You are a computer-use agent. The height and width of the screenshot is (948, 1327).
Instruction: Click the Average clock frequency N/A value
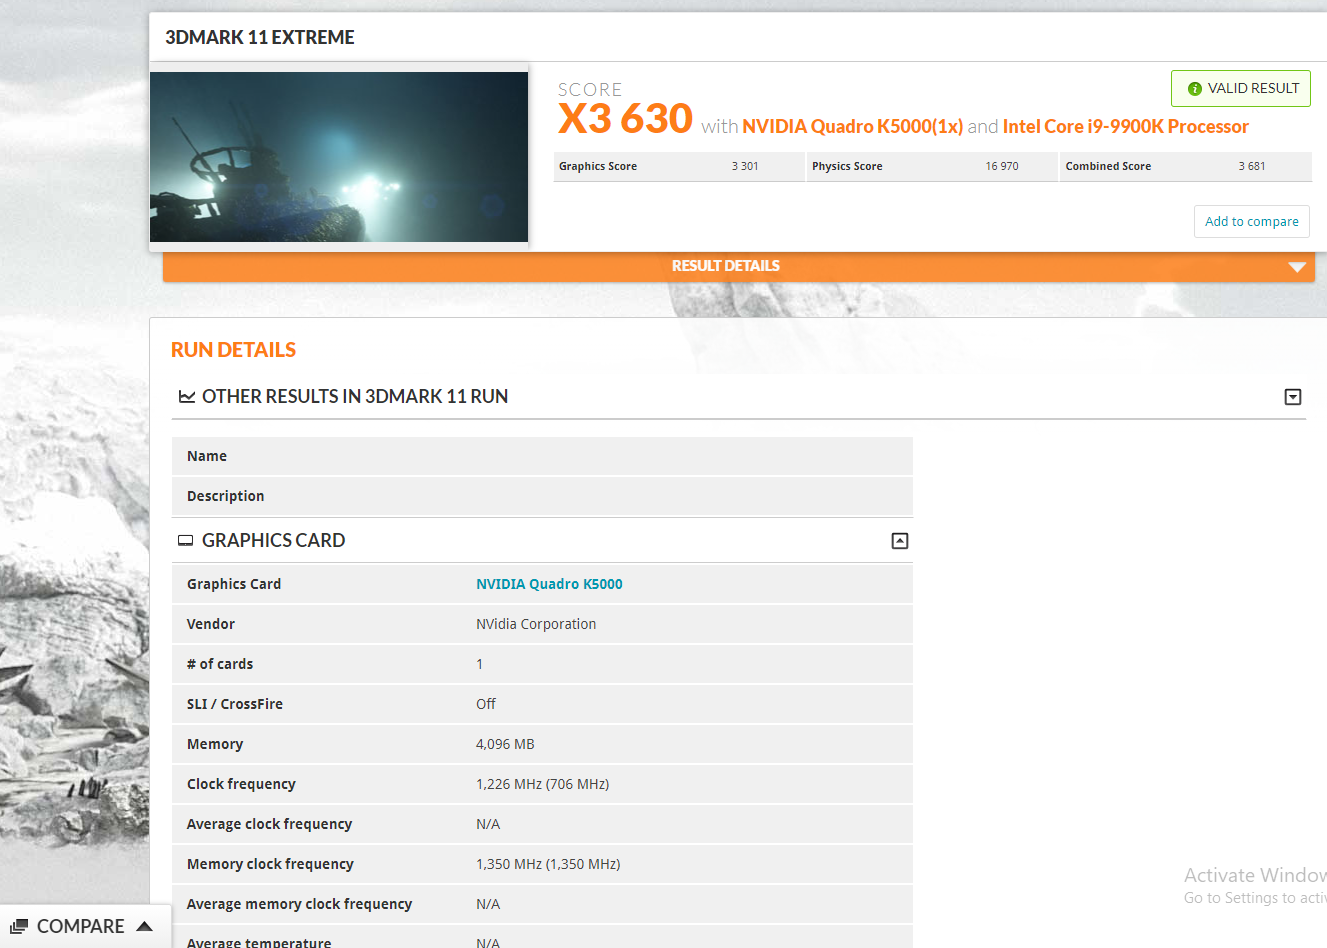488,824
